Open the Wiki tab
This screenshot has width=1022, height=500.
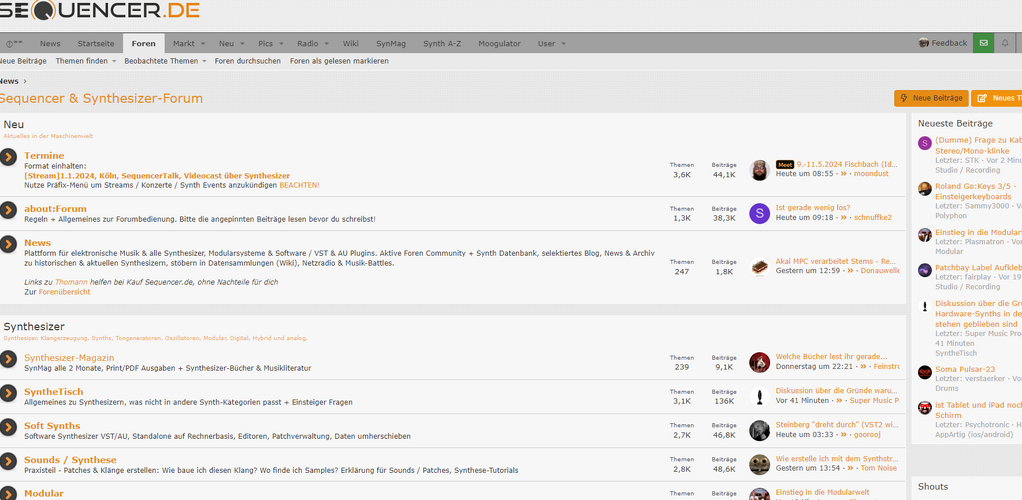pyautogui.click(x=351, y=44)
